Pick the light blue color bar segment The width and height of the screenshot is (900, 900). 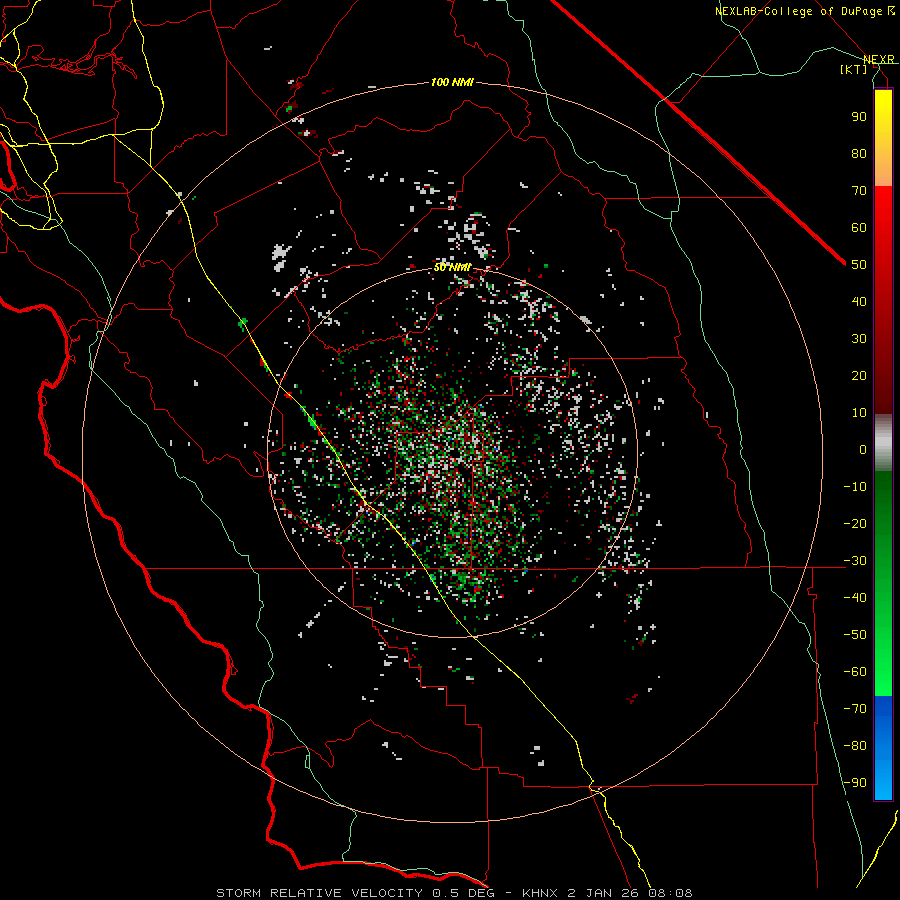point(883,778)
